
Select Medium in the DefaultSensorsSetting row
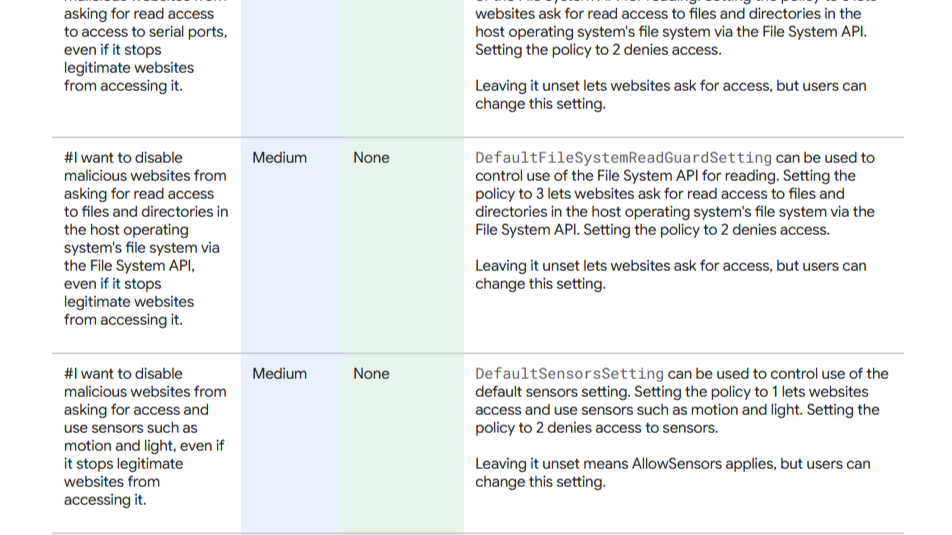pyautogui.click(x=279, y=374)
